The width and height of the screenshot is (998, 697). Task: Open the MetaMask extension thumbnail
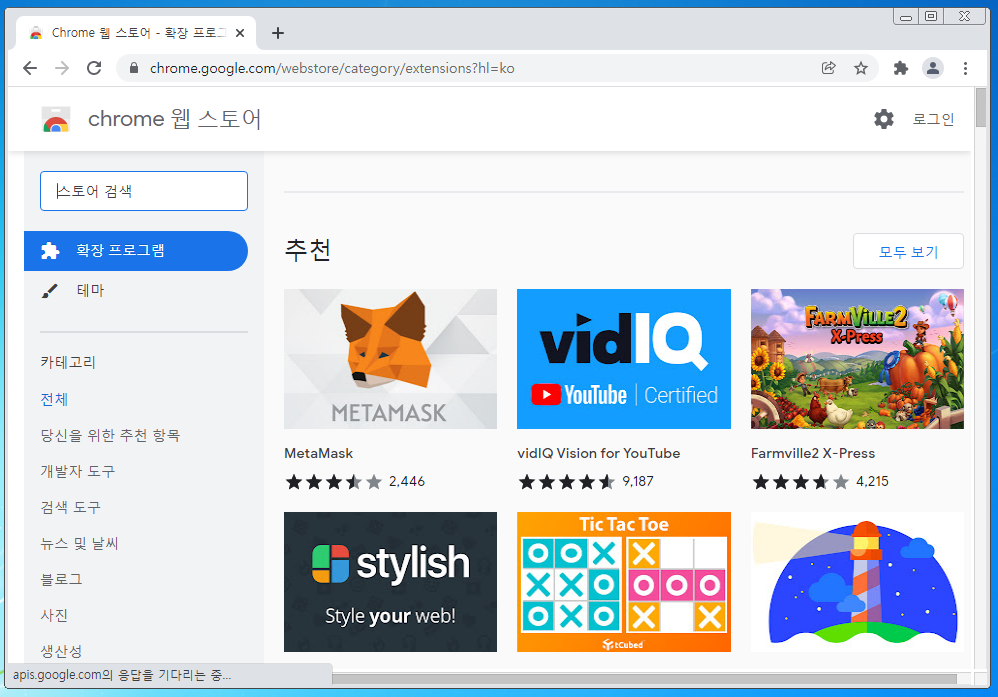click(390, 359)
